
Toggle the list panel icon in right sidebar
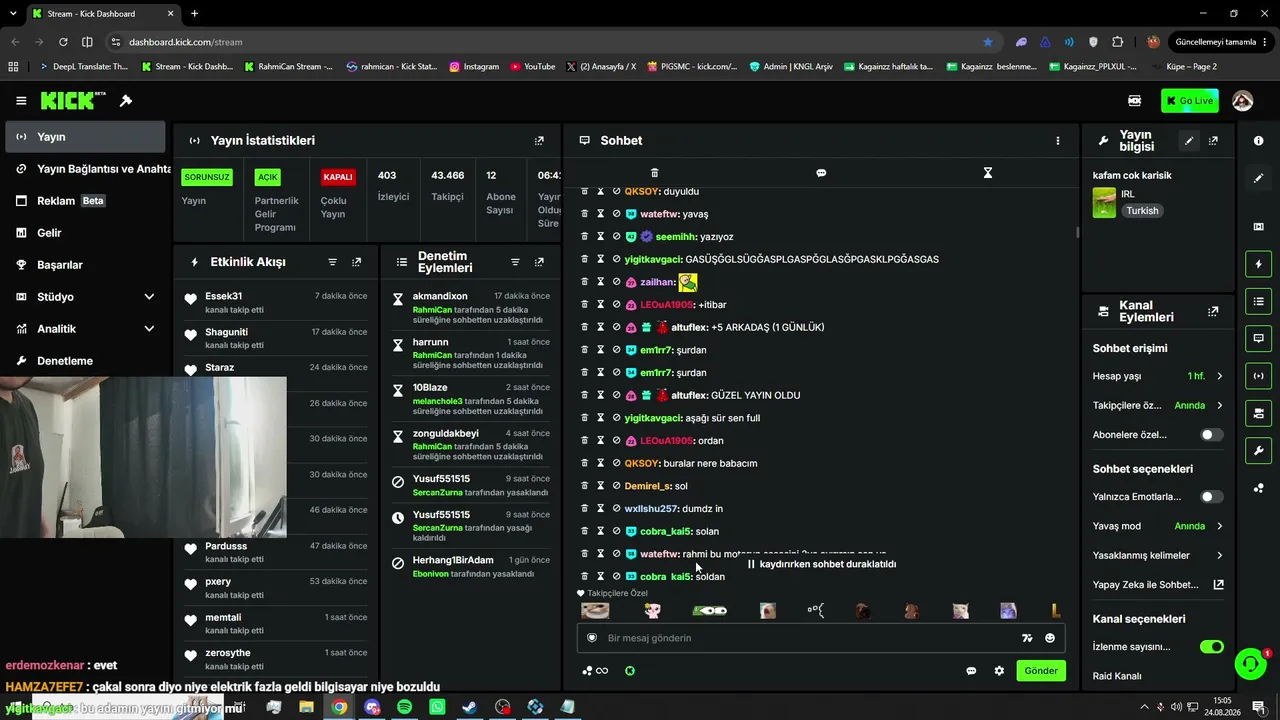point(1259,301)
